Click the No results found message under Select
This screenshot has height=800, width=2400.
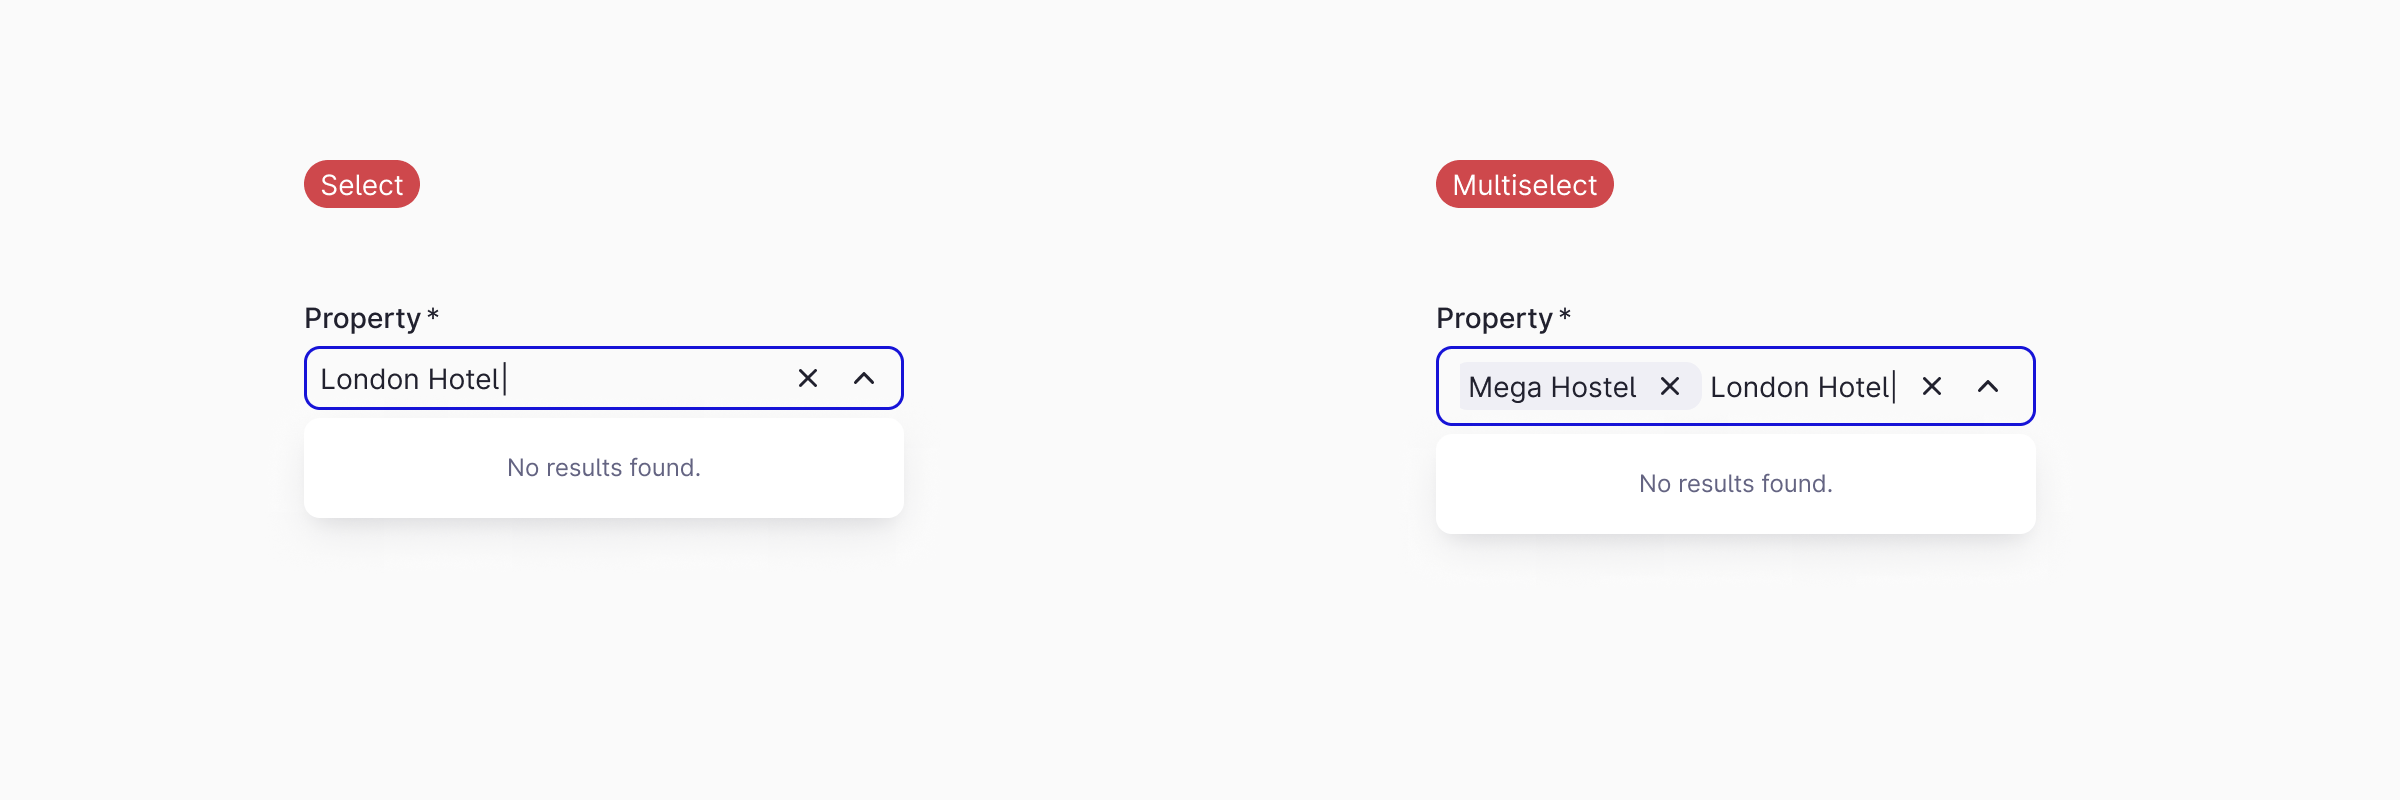pyautogui.click(x=604, y=467)
